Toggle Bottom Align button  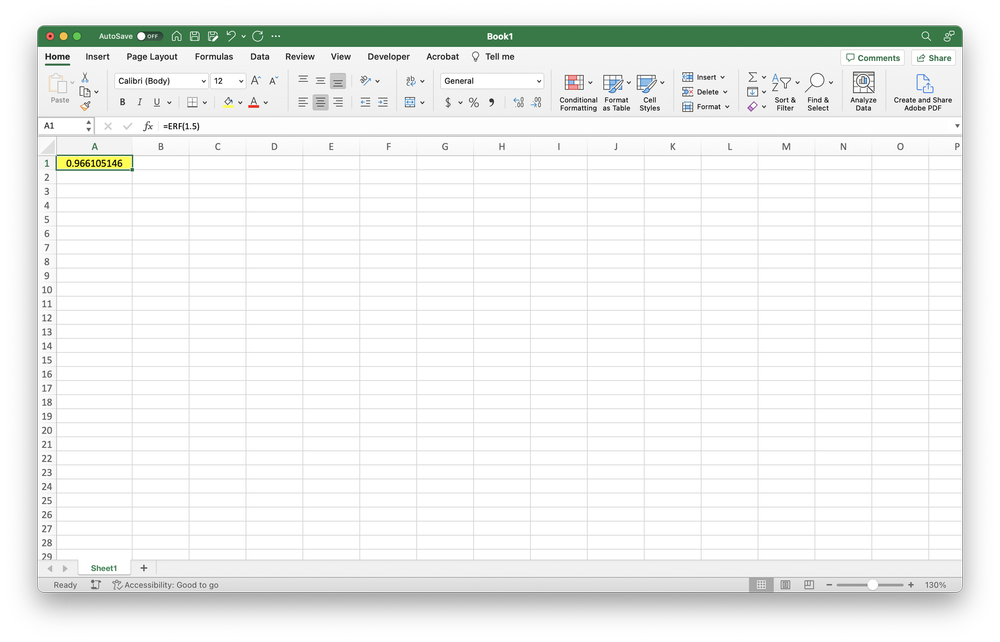point(338,81)
